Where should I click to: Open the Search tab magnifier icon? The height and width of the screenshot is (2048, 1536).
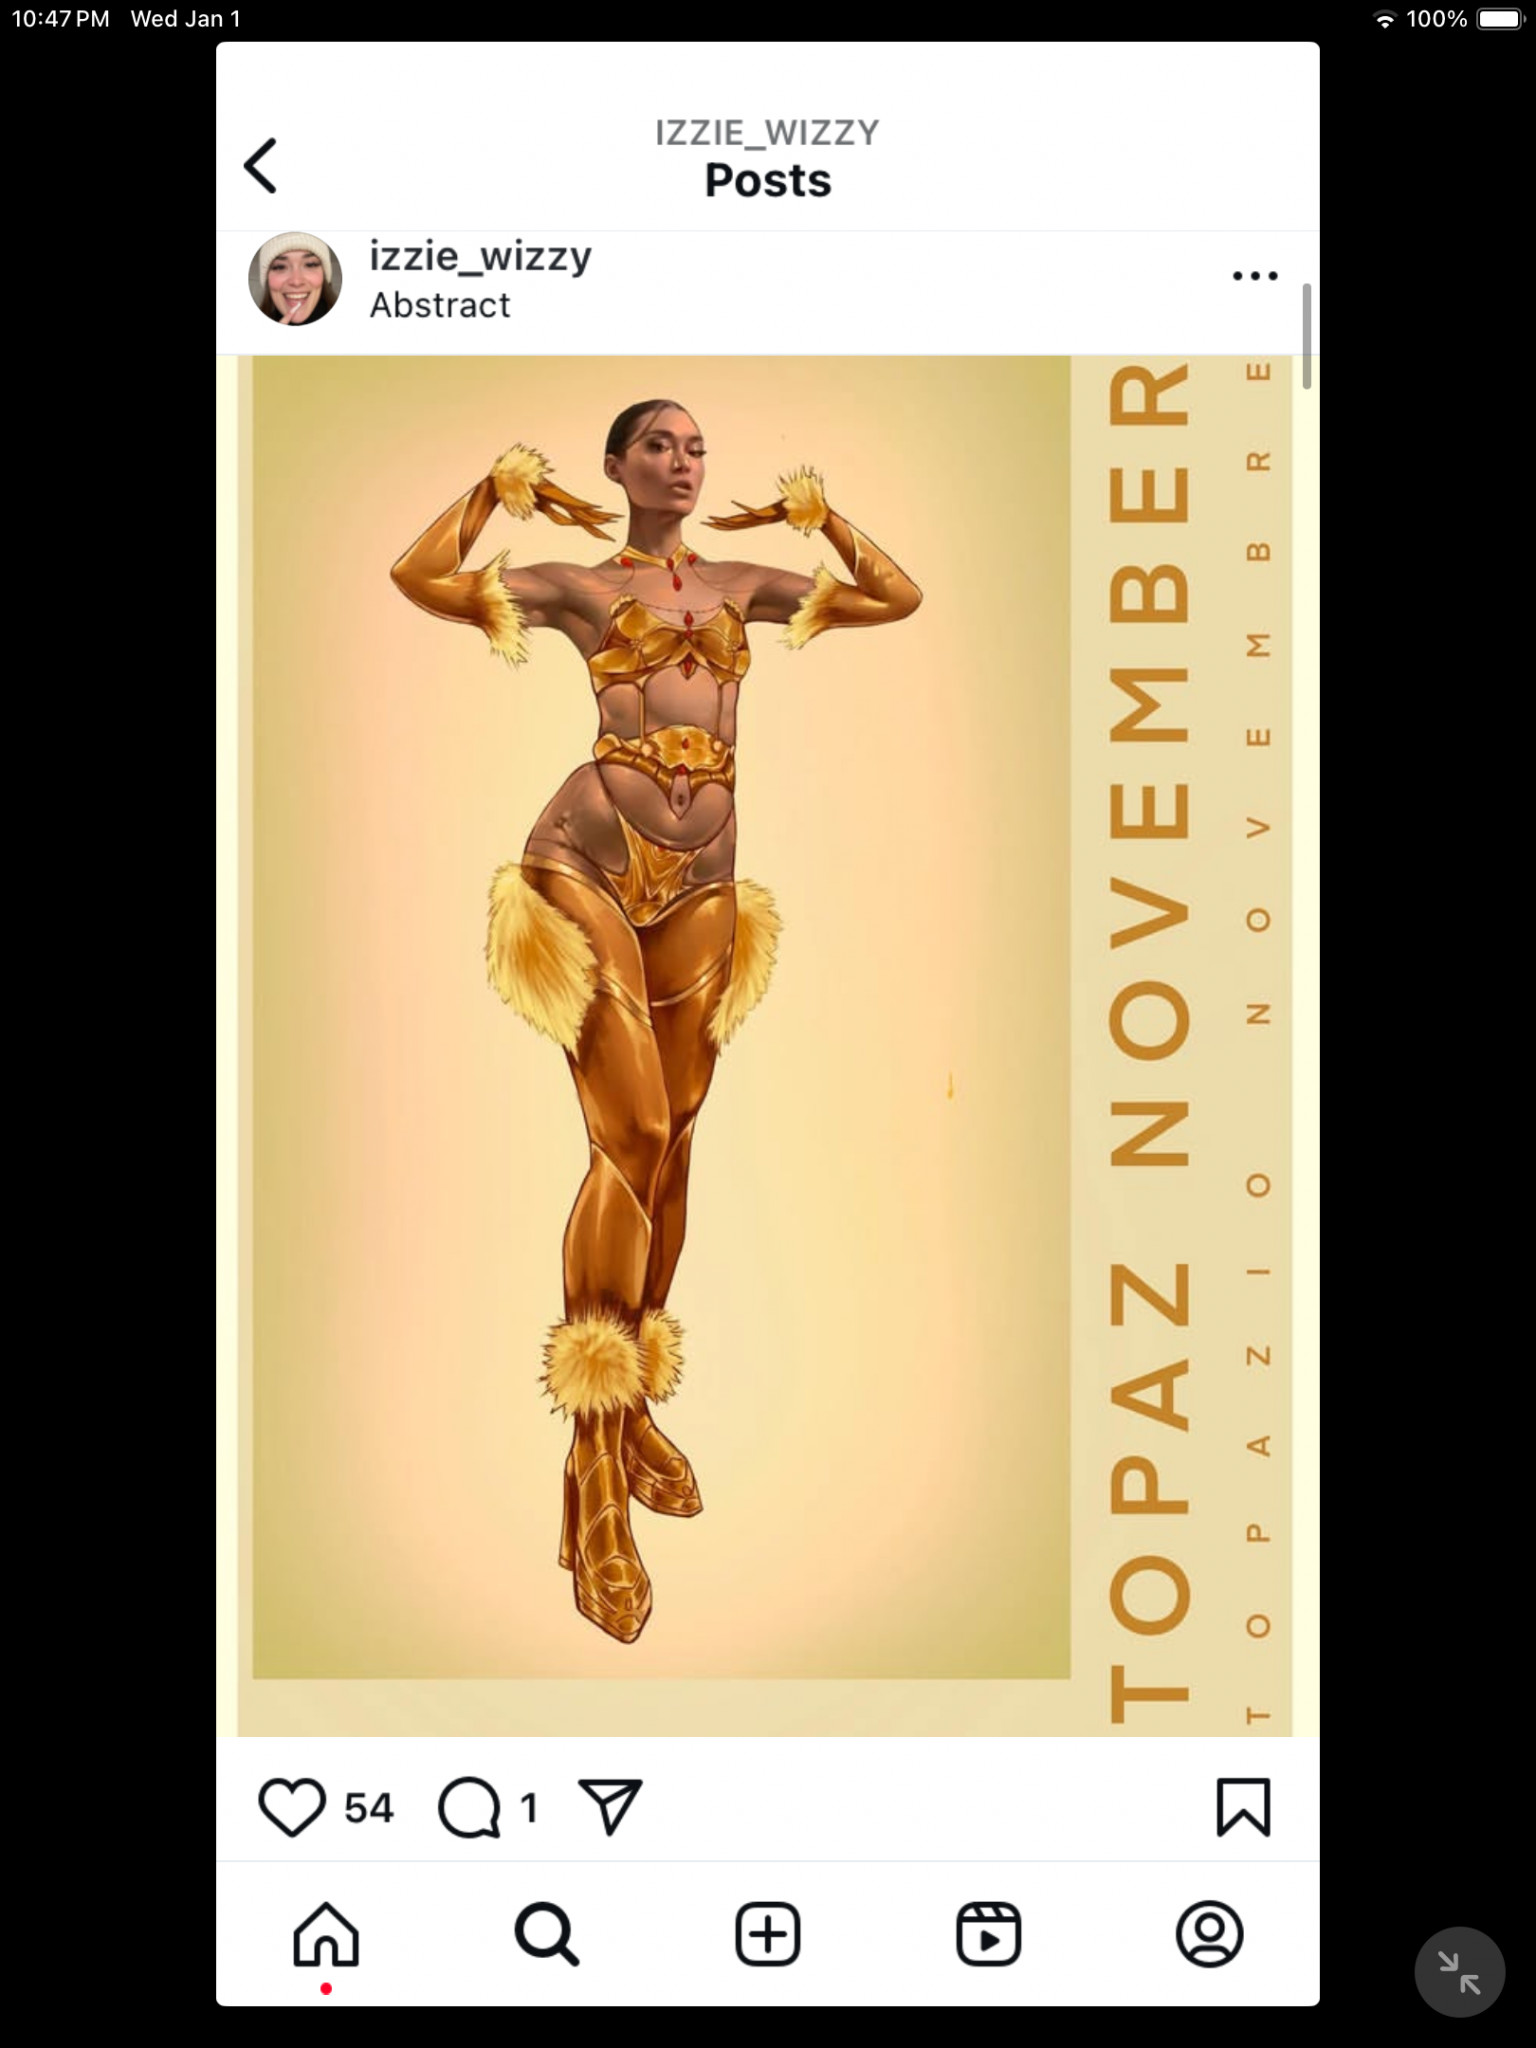[x=547, y=1934]
